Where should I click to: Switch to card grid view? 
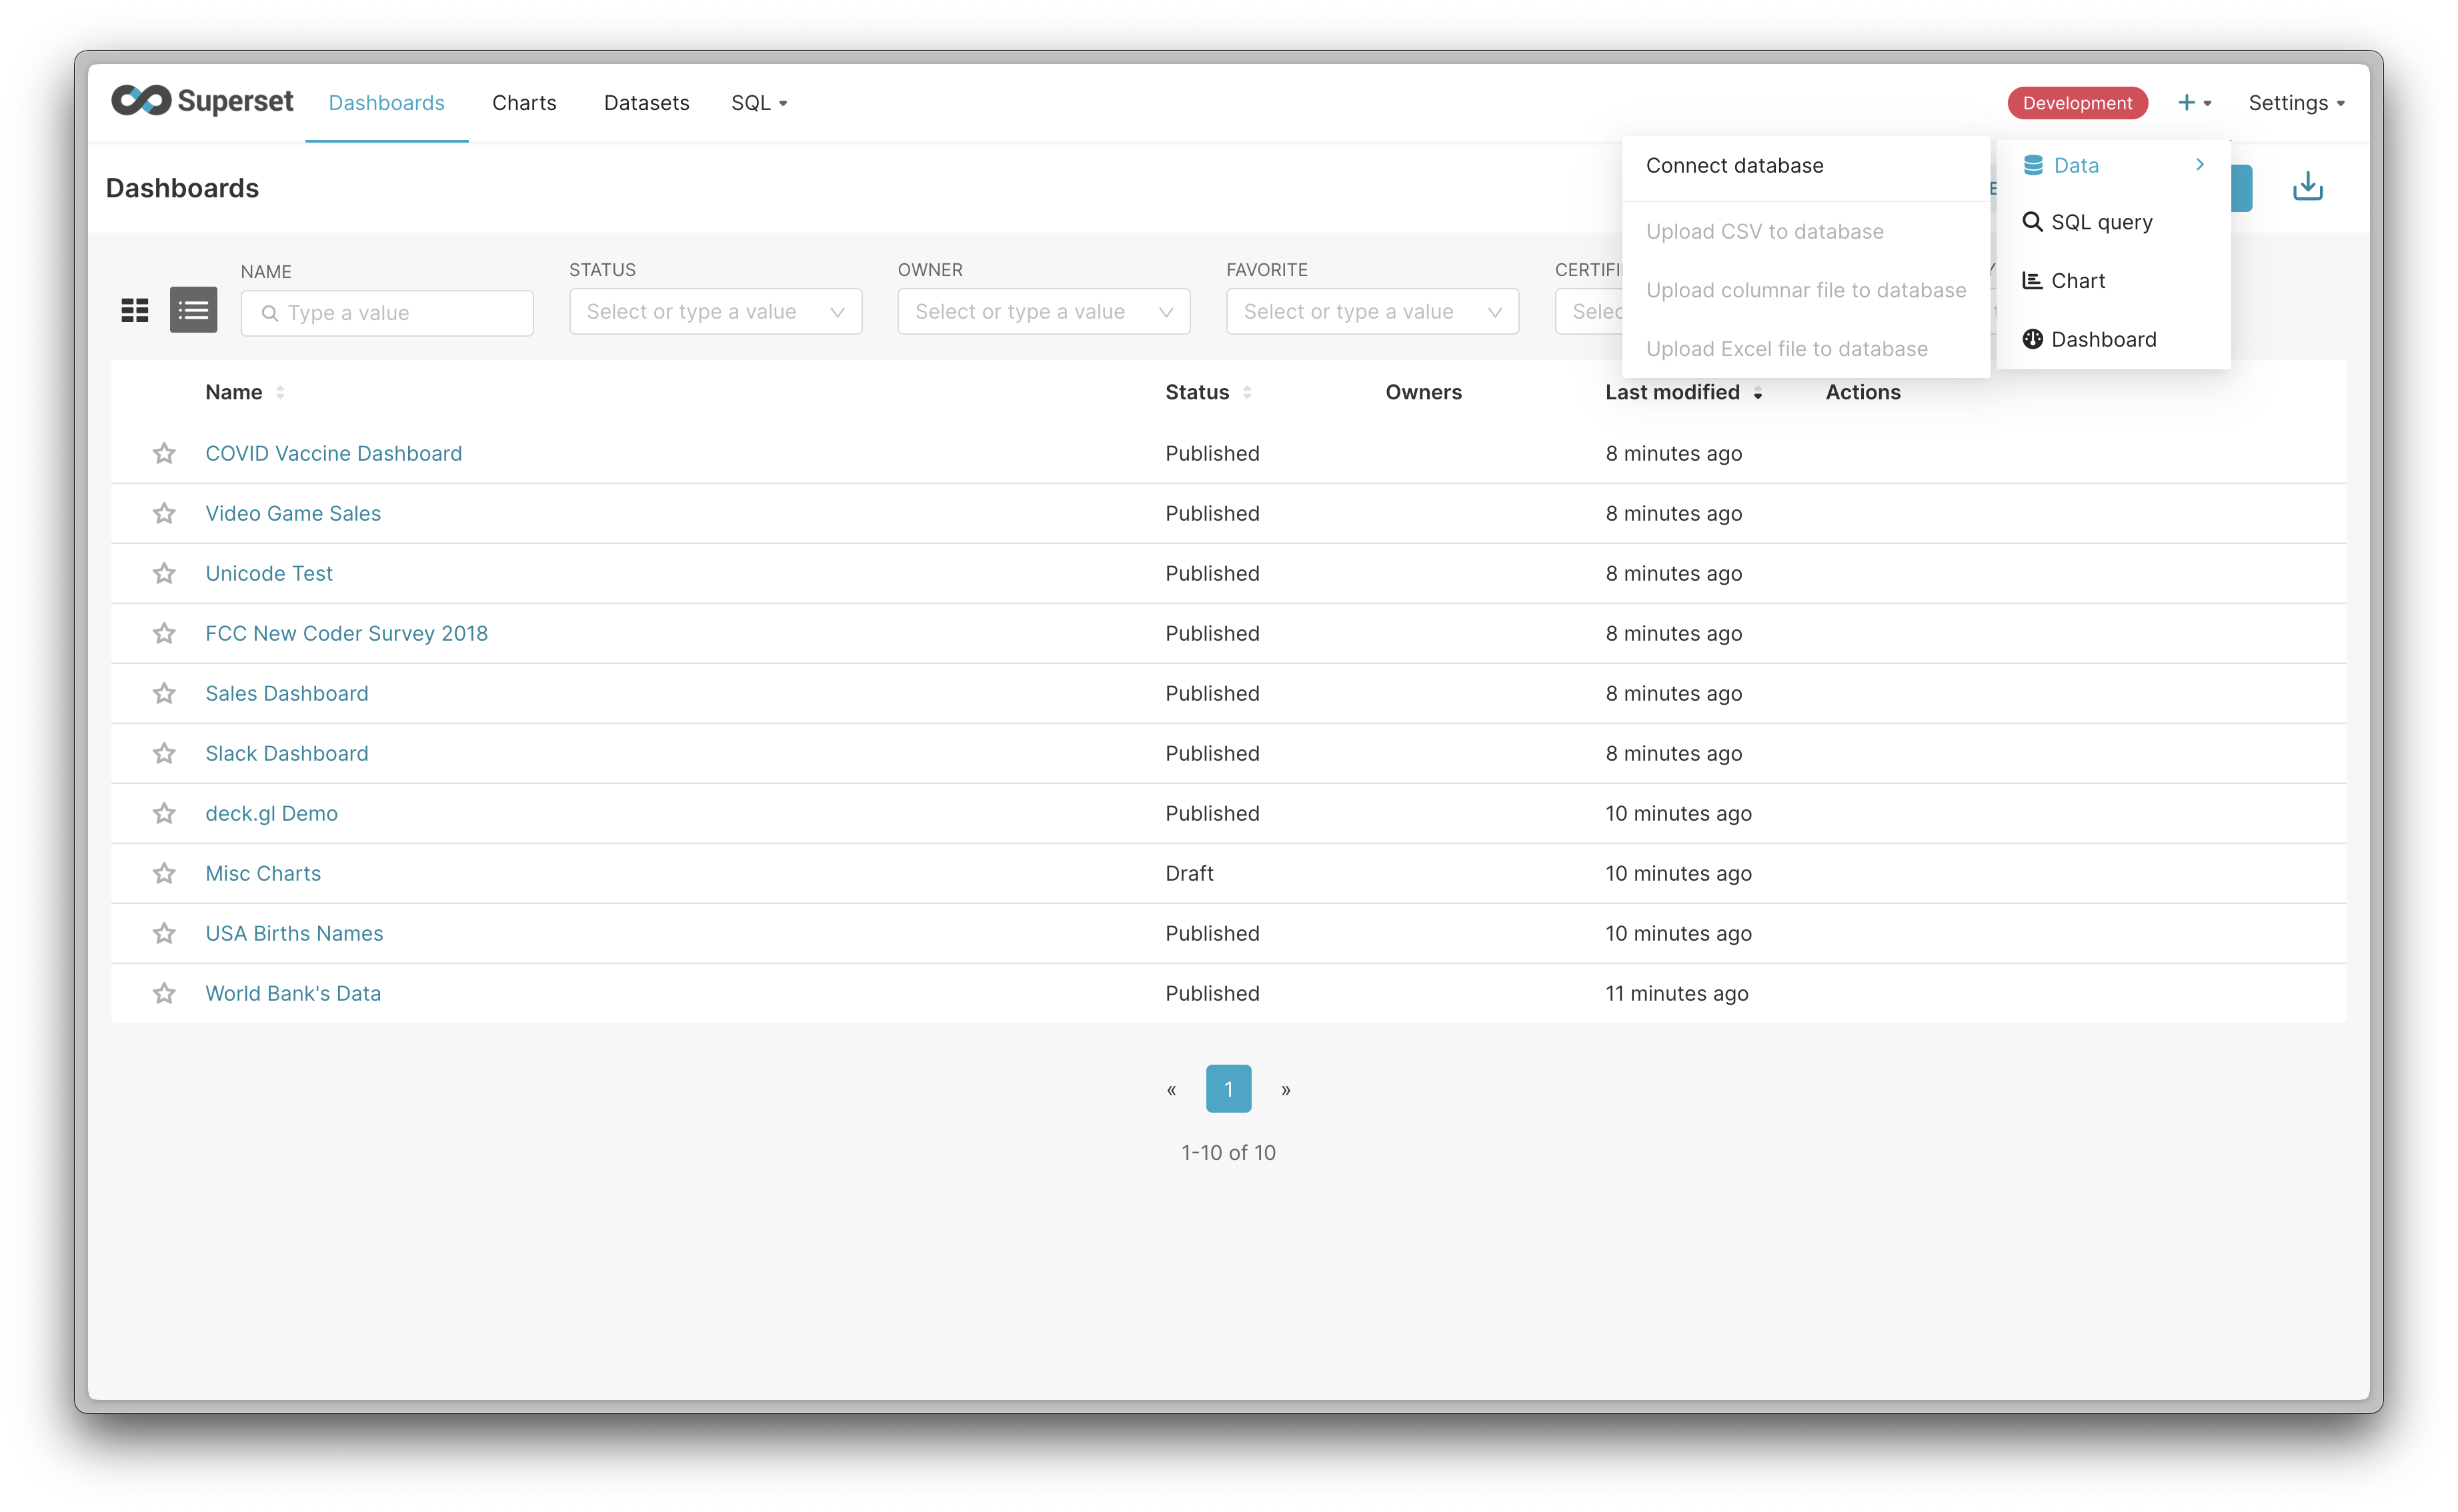pos(135,310)
